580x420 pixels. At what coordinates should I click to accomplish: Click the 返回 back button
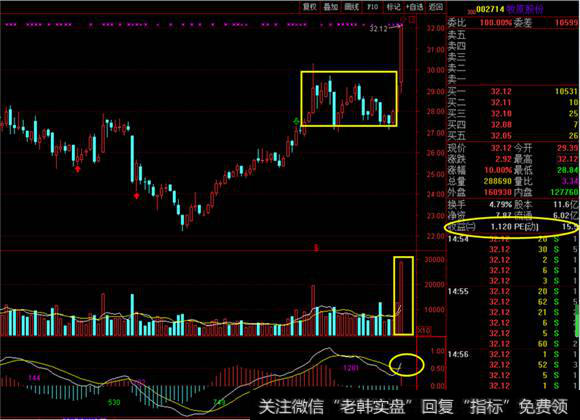pyautogui.click(x=435, y=7)
